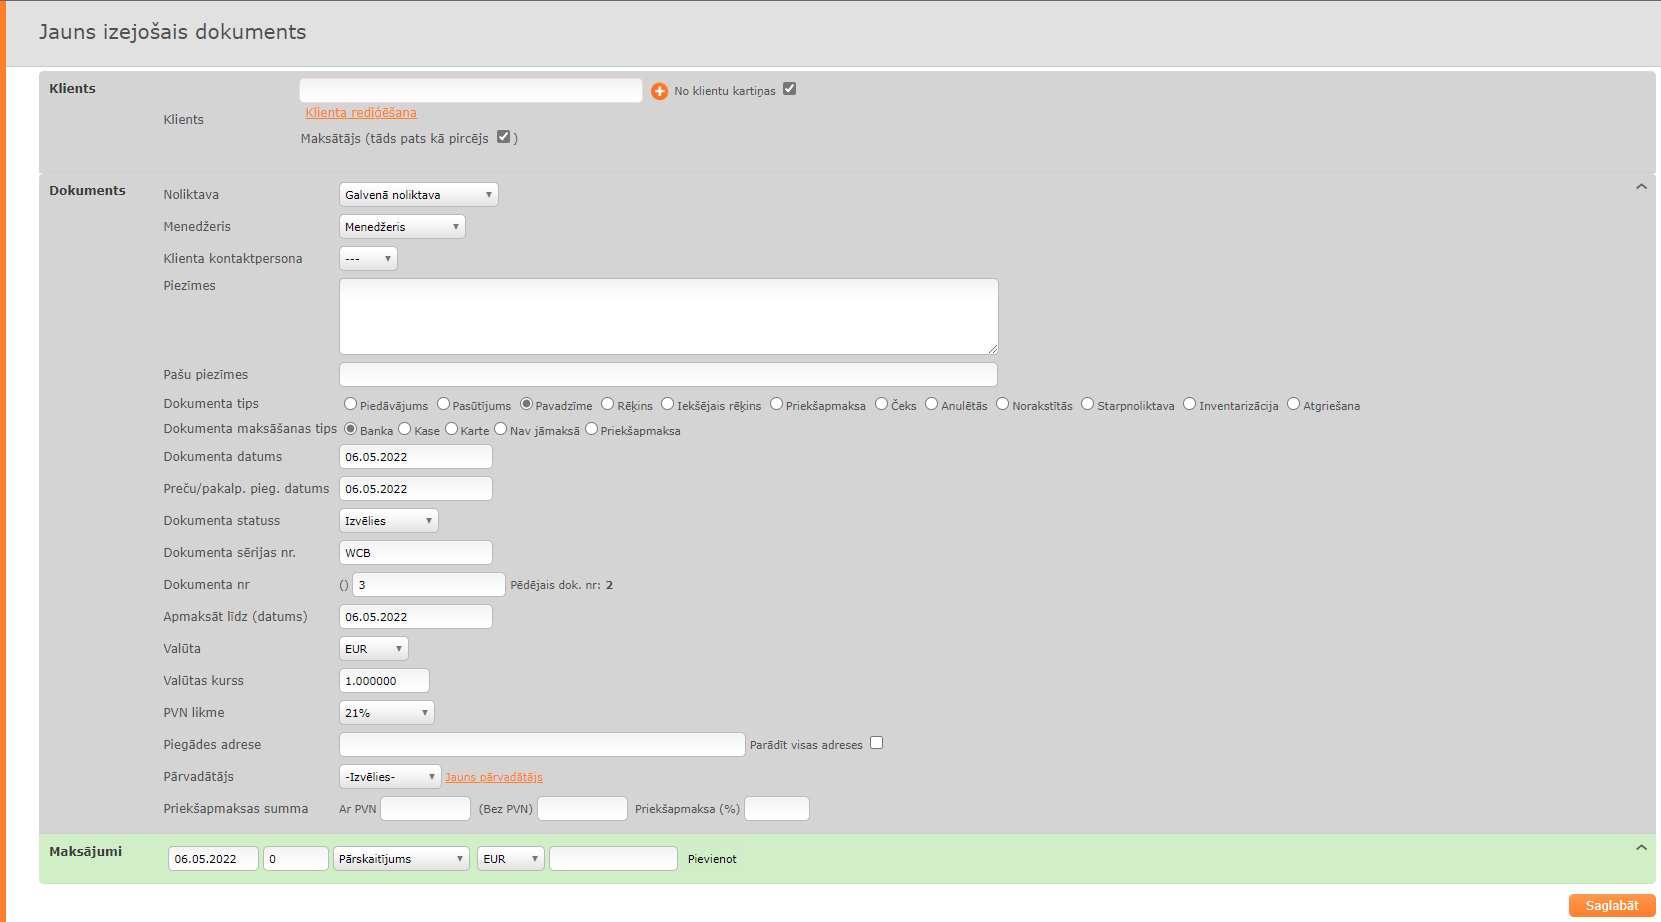Viewport: 1661px width, 922px height.
Task: Open the Menedžeris dropdown
Action: 402,227
